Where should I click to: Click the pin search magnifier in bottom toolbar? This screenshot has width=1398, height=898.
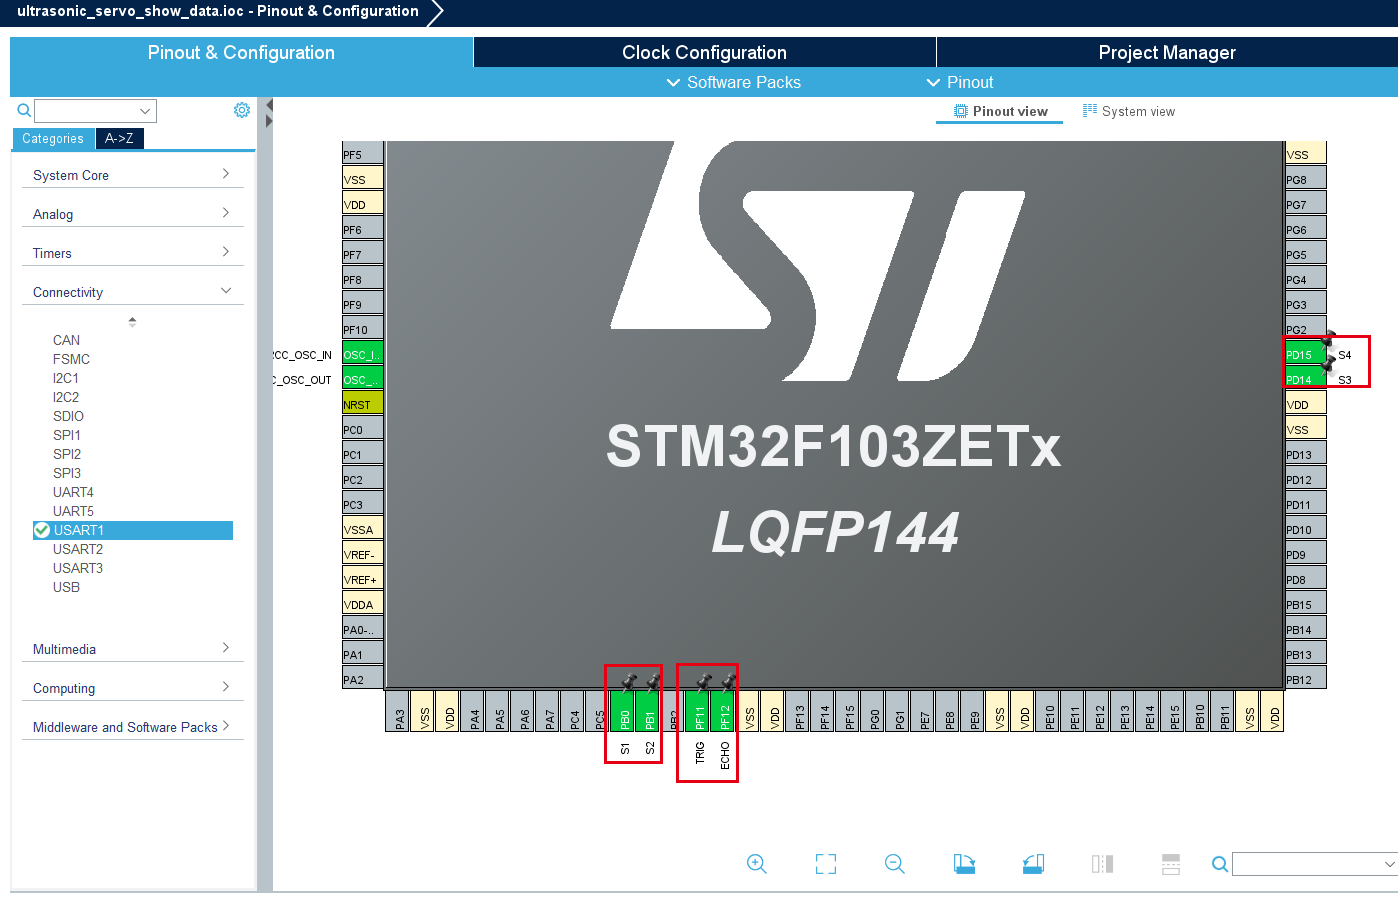(1220, 864)
